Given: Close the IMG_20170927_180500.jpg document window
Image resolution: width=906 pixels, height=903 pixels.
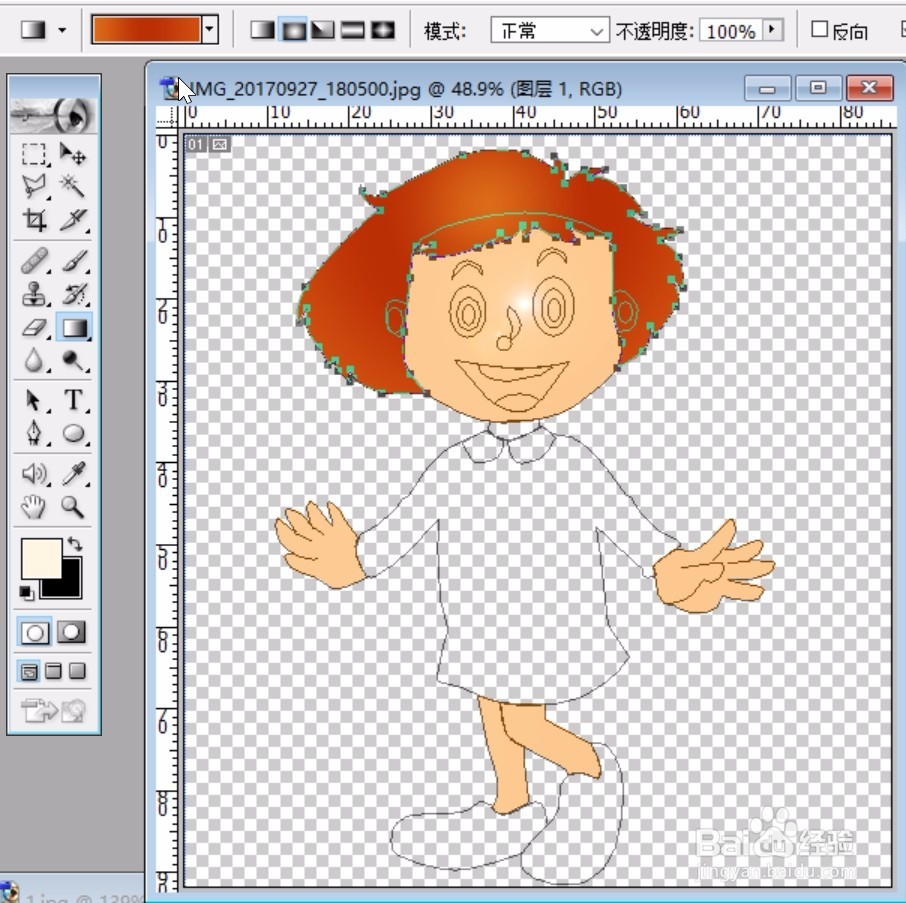Looking at the screenshot, I should (869, 88).
